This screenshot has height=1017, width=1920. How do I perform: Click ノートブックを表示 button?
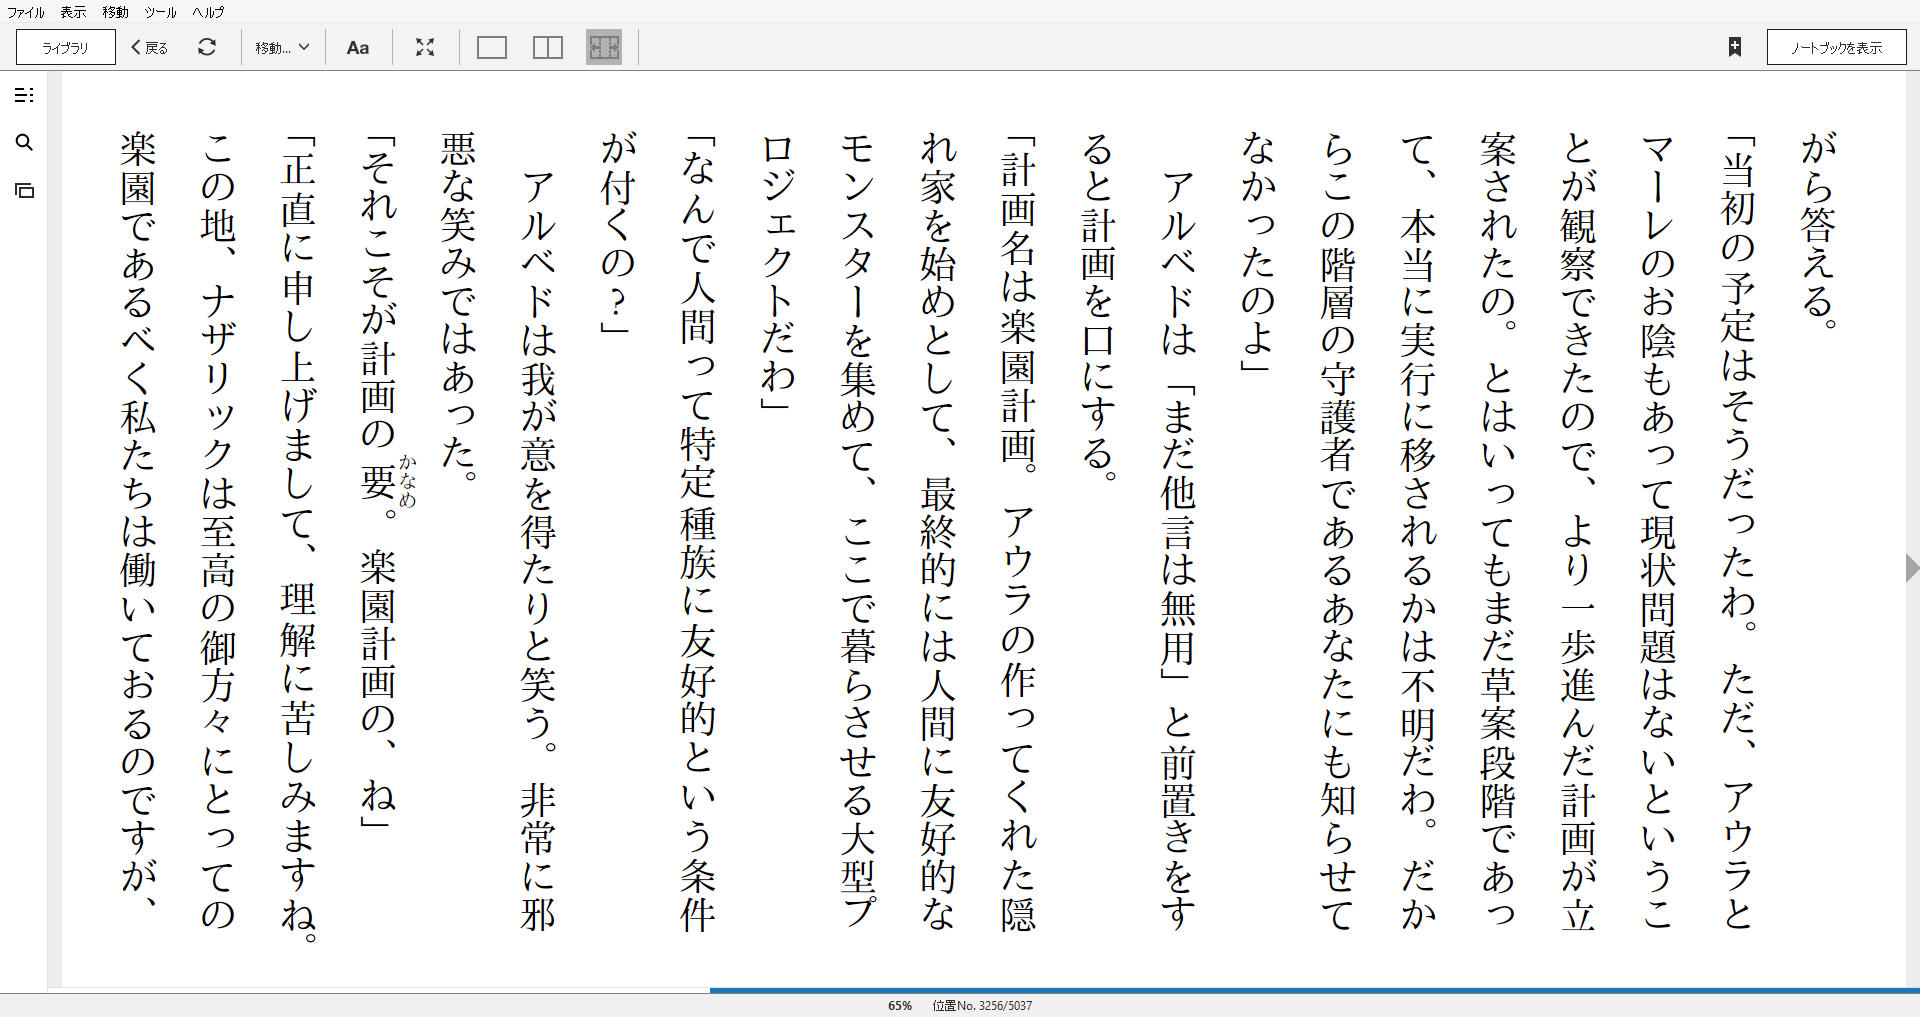point(1836,47)
